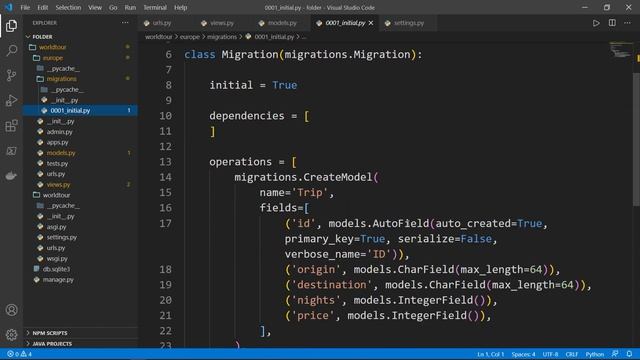Open the Accounts icon in activity bar
The height and width of the screenshot is (360, 640).
[x=11, y=310]
